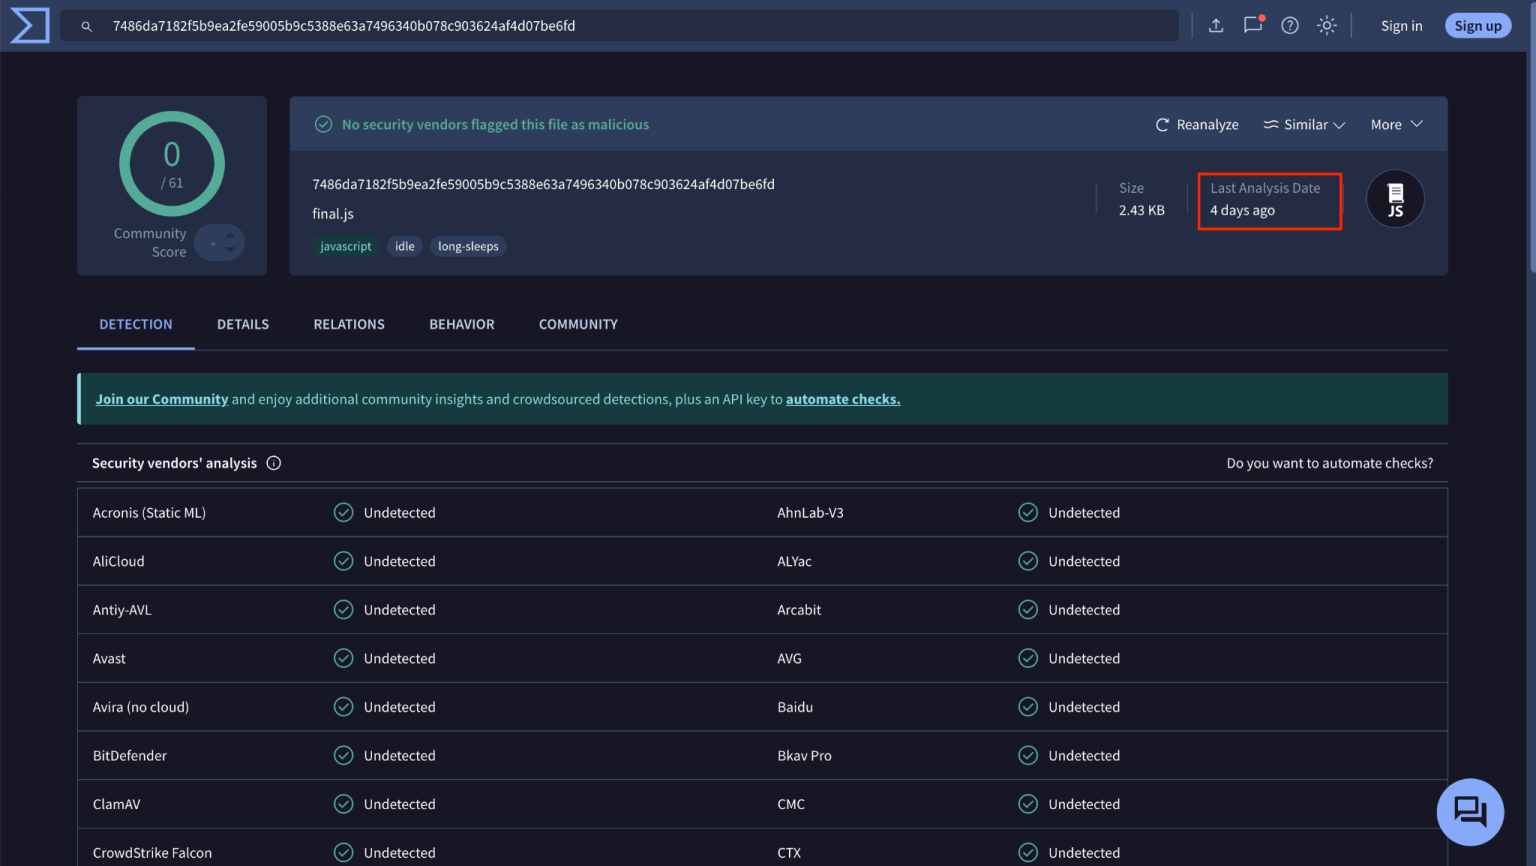Click the Reanalyze refresh icon

[1161, 124]
